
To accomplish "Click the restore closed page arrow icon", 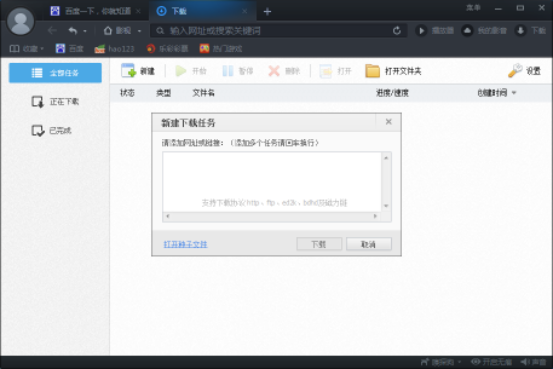I will [x=73, y=31].
